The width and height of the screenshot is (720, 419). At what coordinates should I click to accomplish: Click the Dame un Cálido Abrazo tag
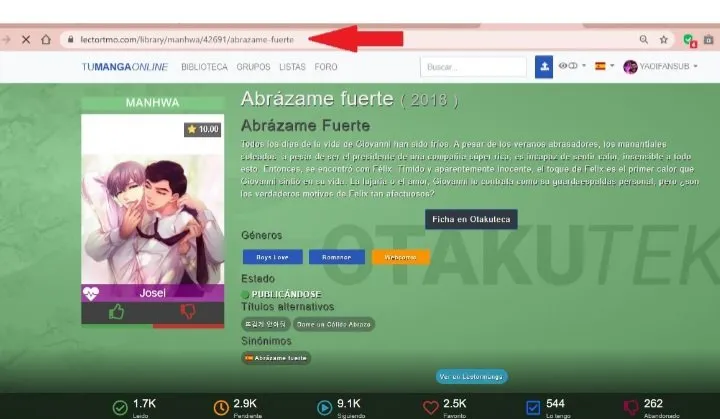pos(334,324)
